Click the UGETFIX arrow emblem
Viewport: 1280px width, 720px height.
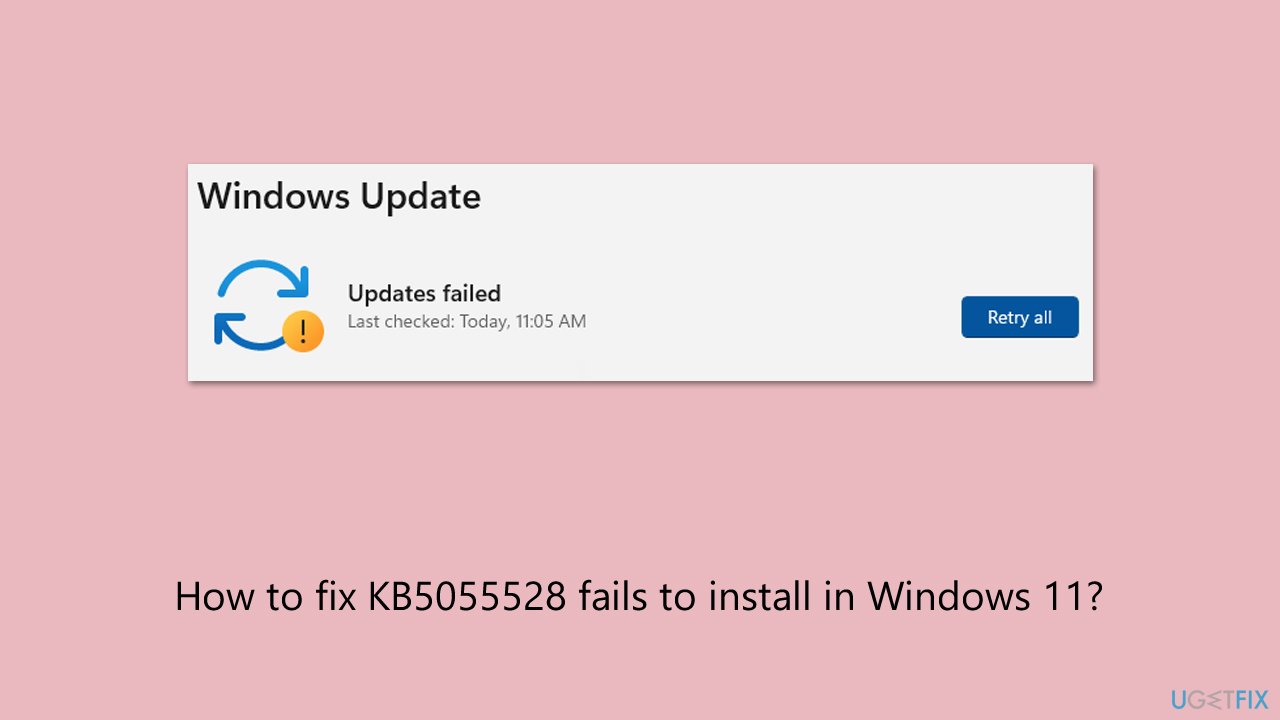click(1213, 699)
